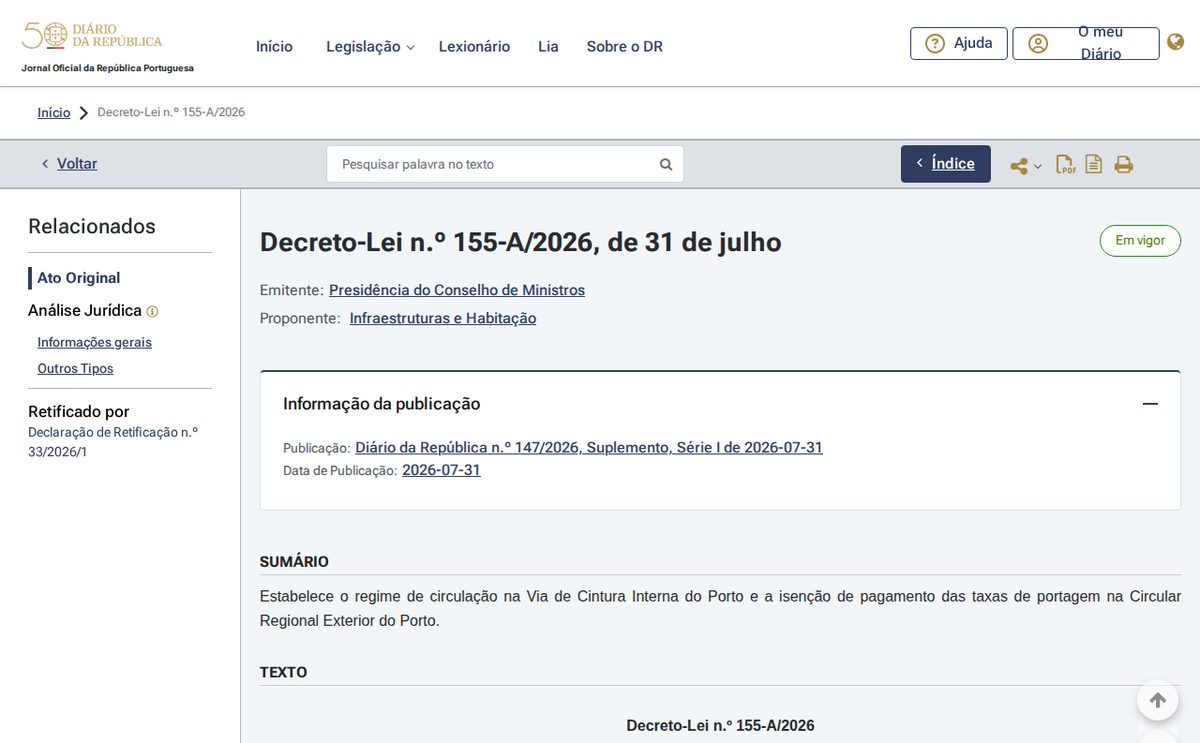Open the Lexionário menu item

point(474,47)
